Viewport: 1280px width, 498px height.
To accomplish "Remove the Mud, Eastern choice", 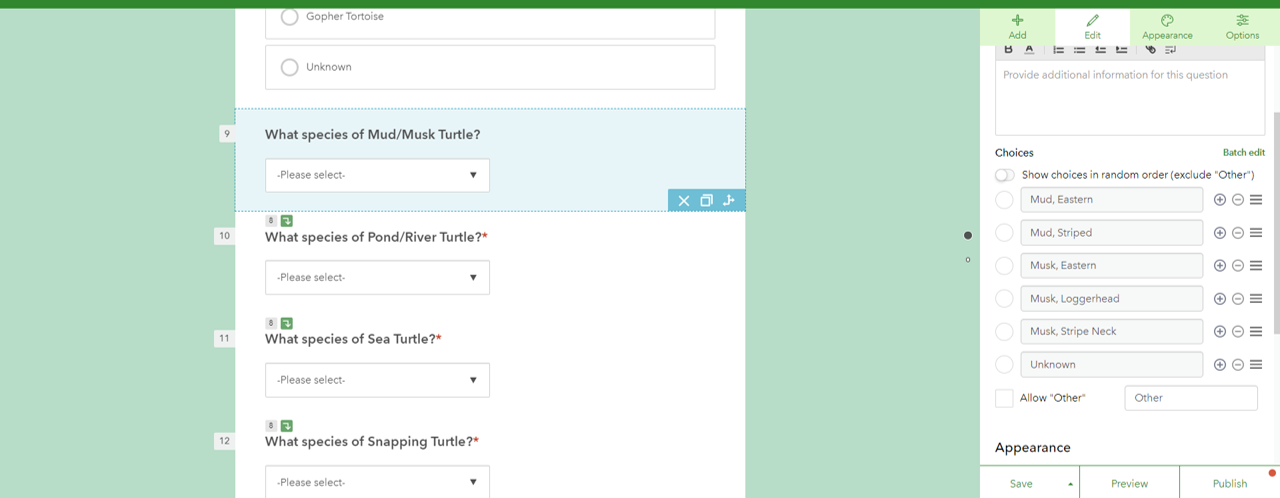I will (1237, 200).
